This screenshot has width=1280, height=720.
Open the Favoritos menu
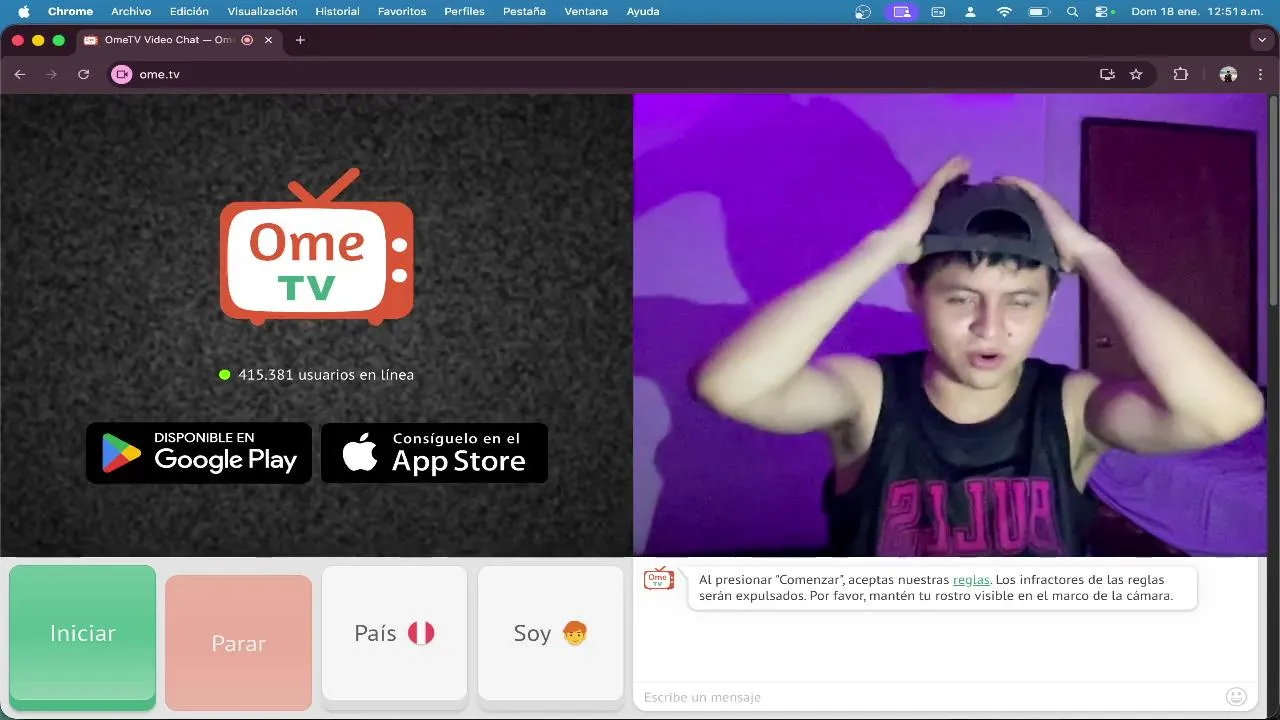402,12
